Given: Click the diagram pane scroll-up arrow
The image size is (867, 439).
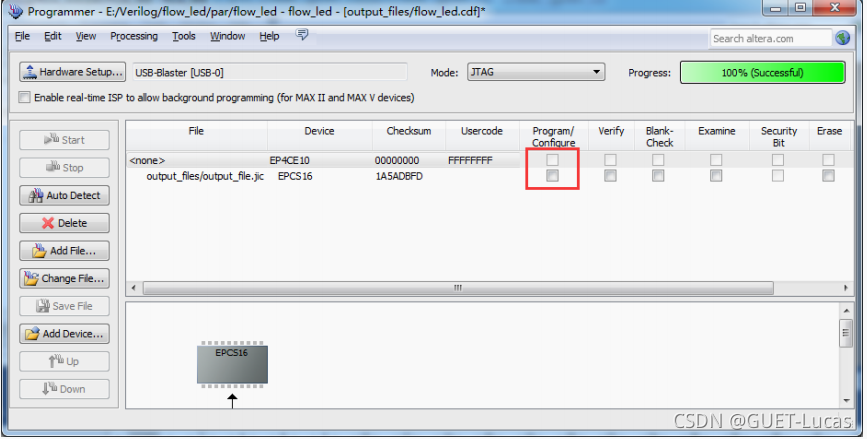Looking at the screenshot, I should (846, 311).
